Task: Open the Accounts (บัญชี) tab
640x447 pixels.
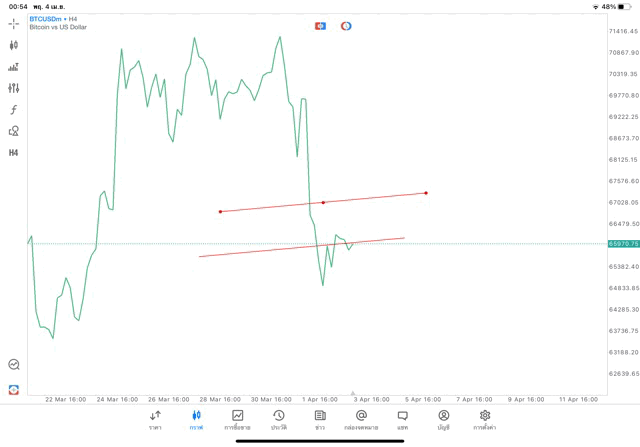Action: (x=443, y=419)
